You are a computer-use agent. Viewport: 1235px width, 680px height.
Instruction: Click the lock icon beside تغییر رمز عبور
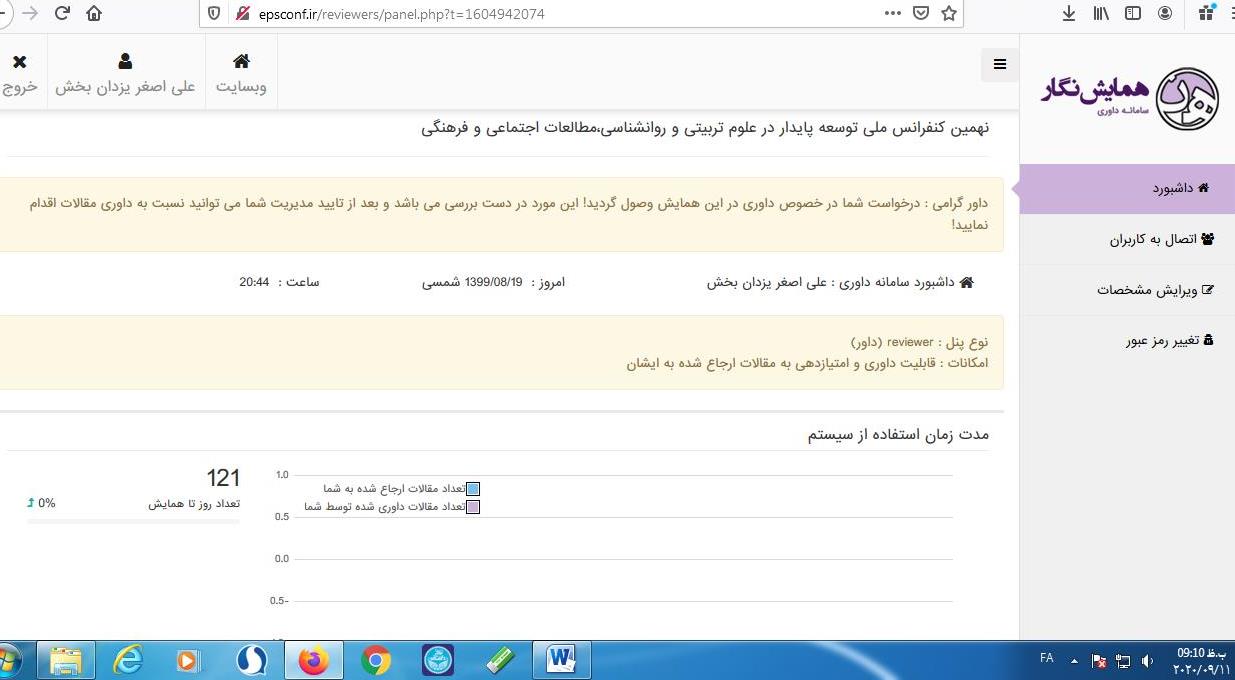[x=1208, y=340]
